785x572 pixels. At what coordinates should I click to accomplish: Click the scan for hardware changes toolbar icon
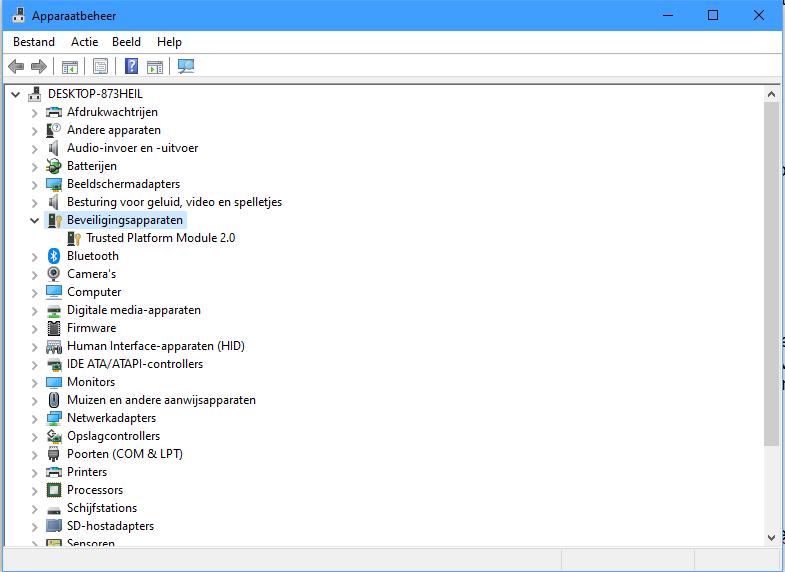[x=186, y=67]
